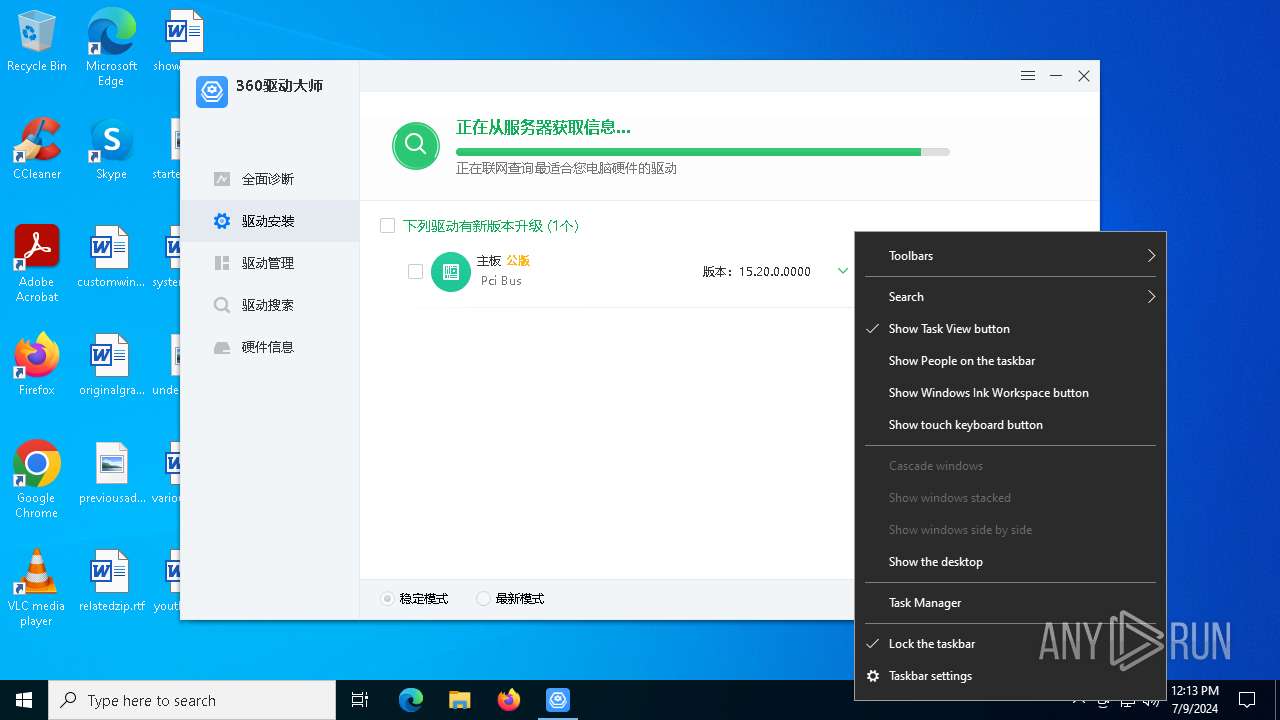Open the 全面诊断 sidebar section

click(x=269, y=179)
